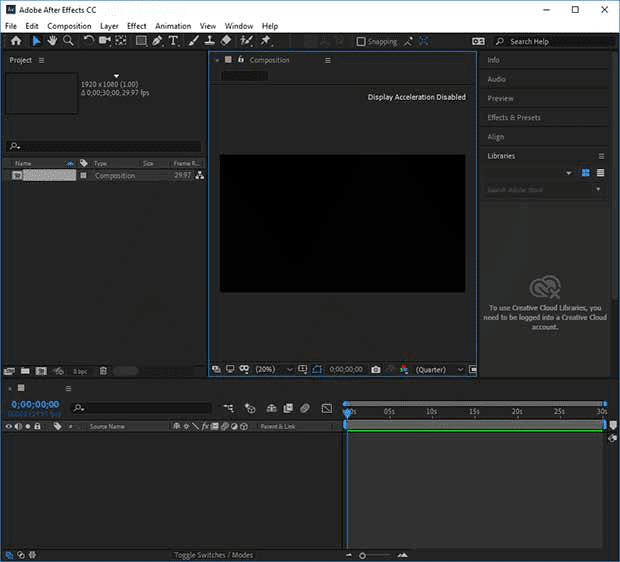Select the Hand tool
Viewport: 620px width, 562px height.
(x=52, y=41)
